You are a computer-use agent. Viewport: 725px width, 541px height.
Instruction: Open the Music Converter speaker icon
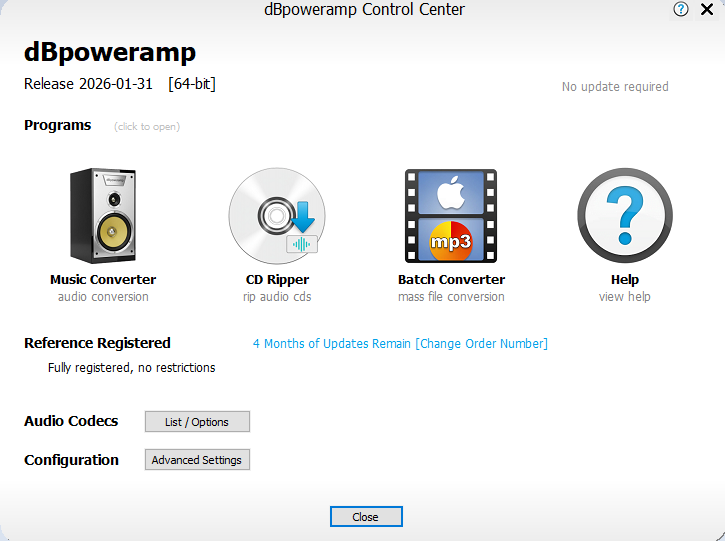[x=102, y=215]
